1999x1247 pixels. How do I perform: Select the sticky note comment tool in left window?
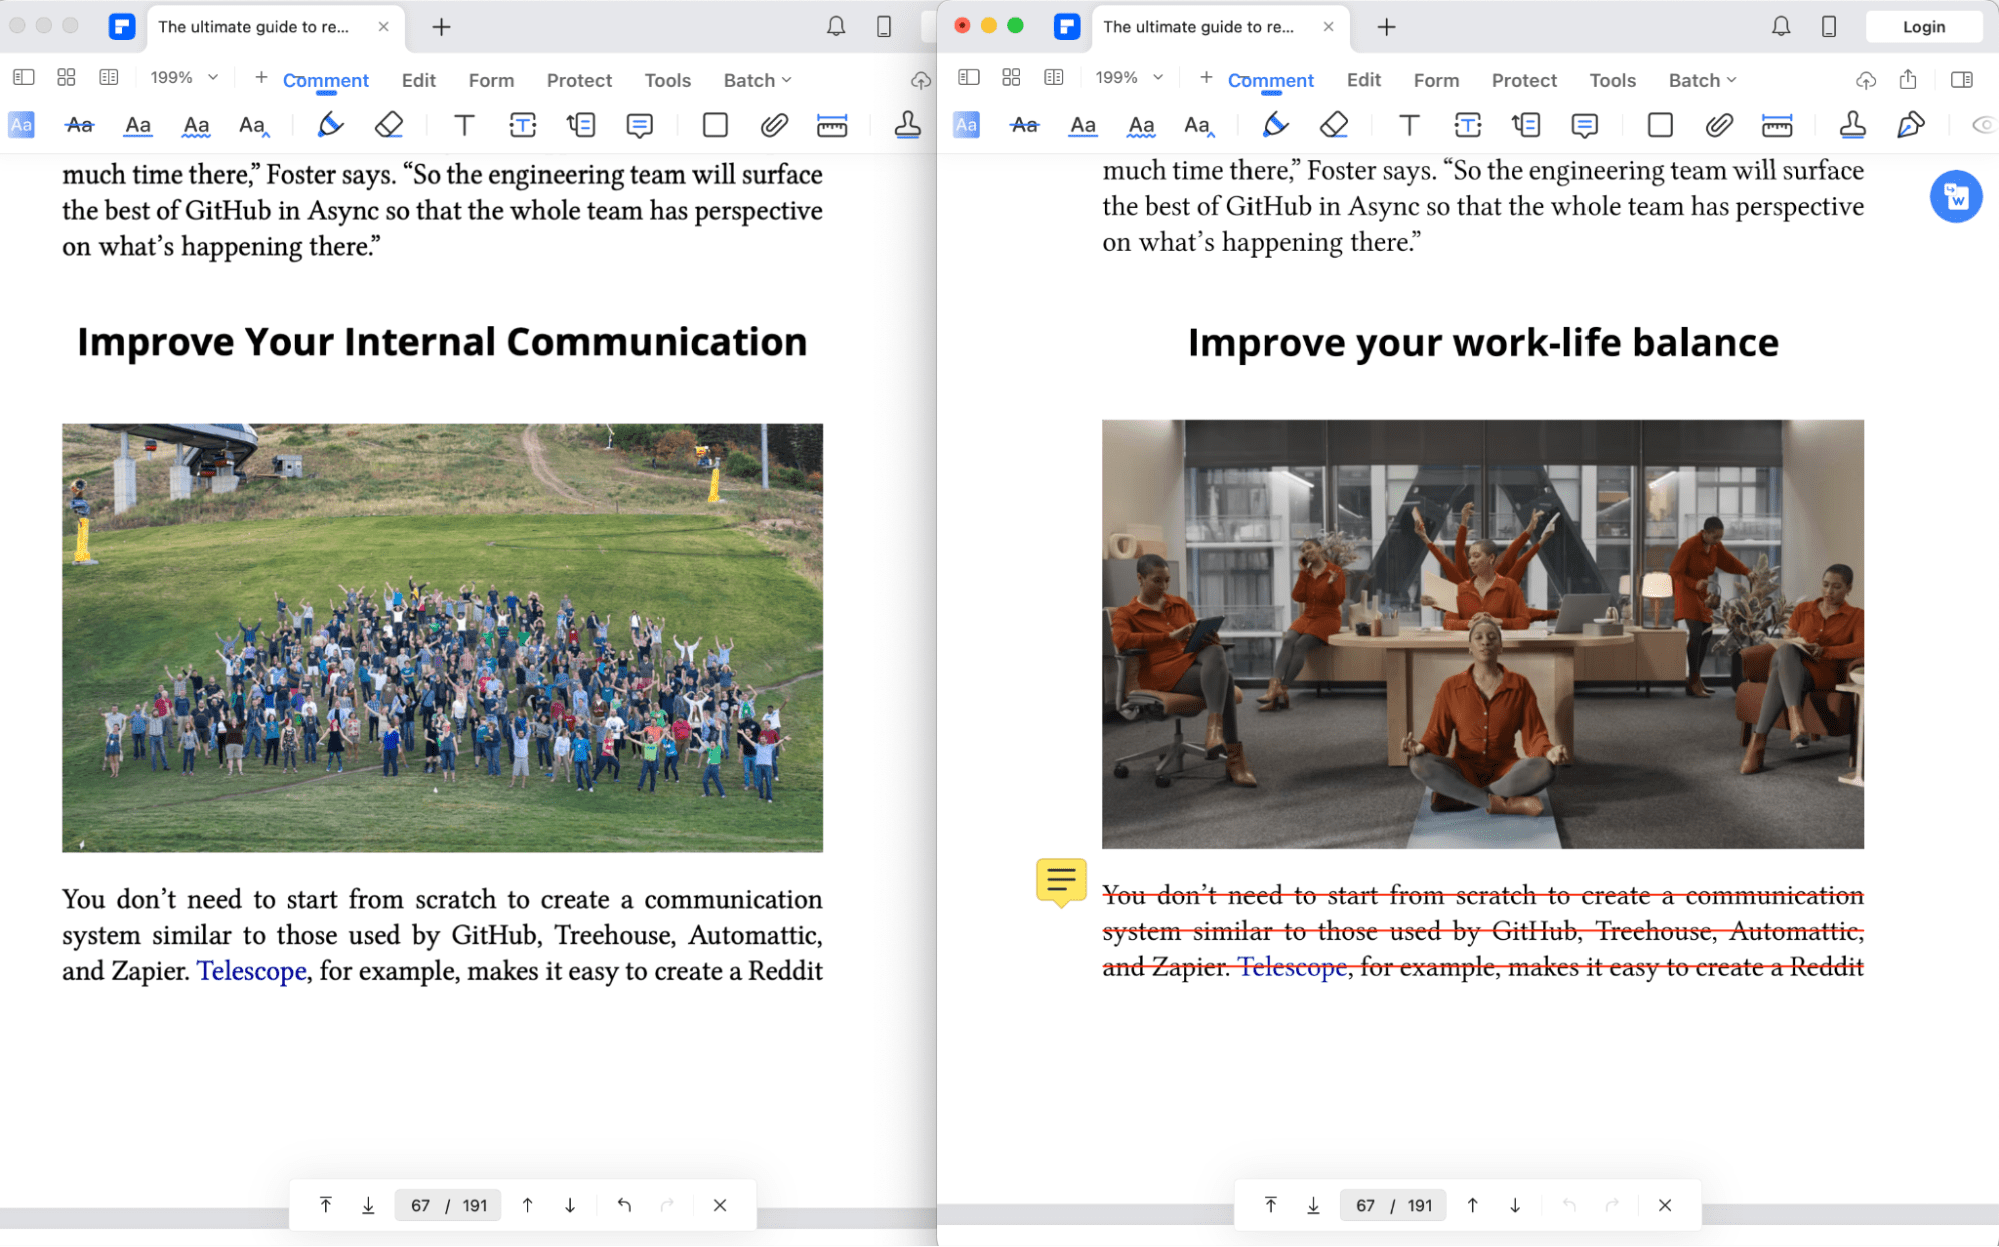[x=639, y=125]
